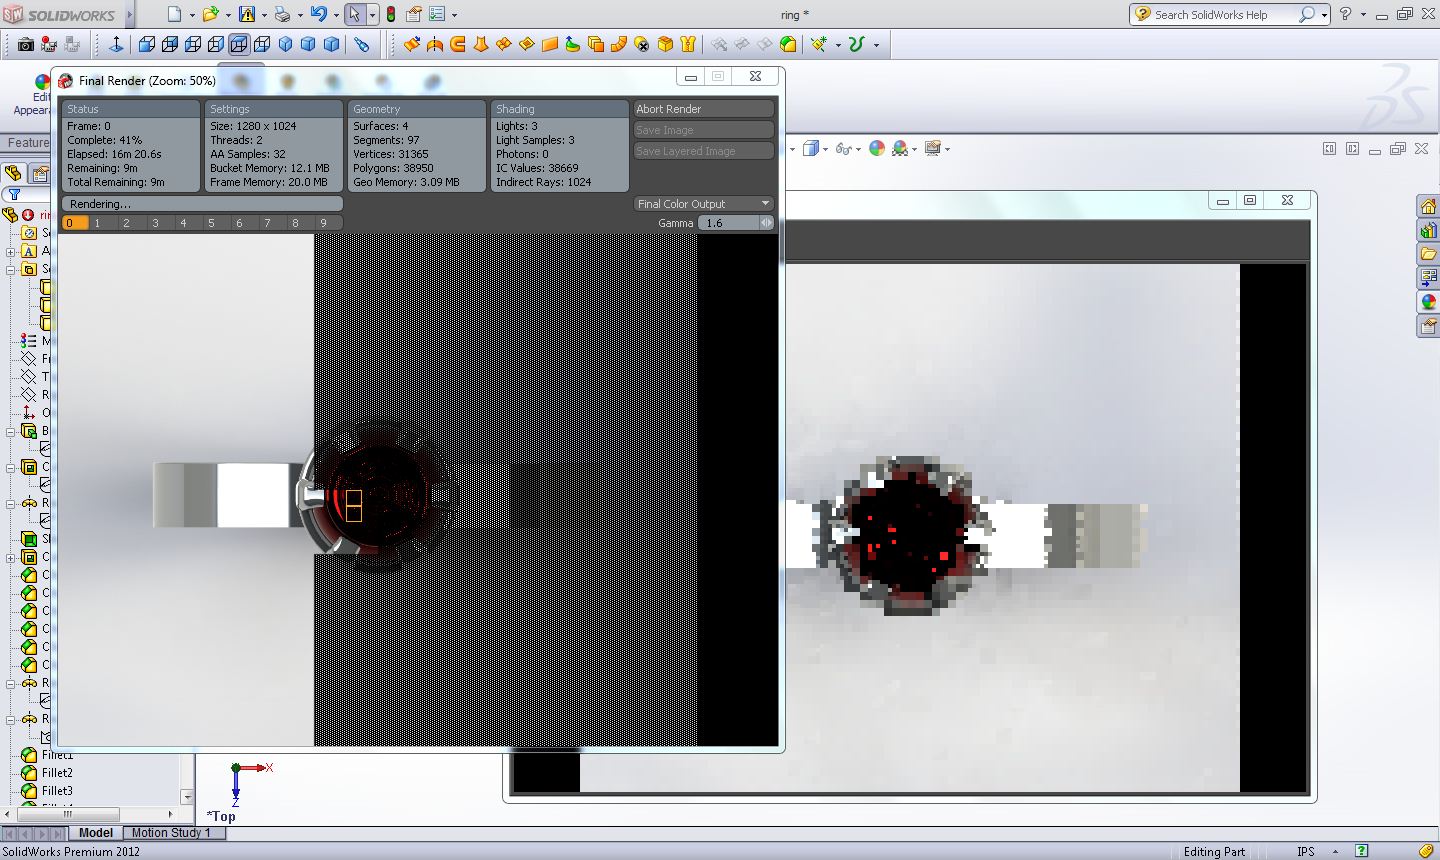Expand the Select tool dropdown arrow
This screenshot has width=1440, height=860.
click(x=372, y=15)
